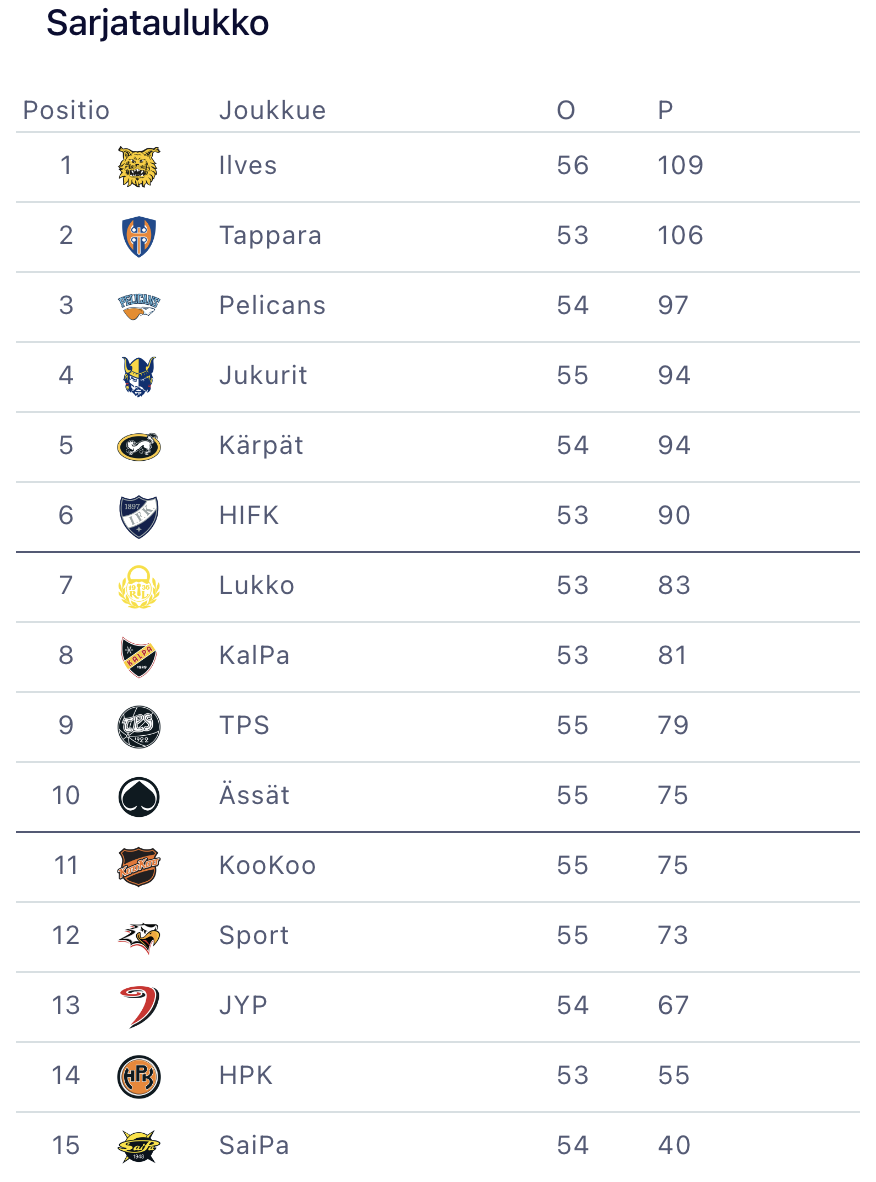Click the HIFK crest logo
876x1182 pixels.
[139, 516]
